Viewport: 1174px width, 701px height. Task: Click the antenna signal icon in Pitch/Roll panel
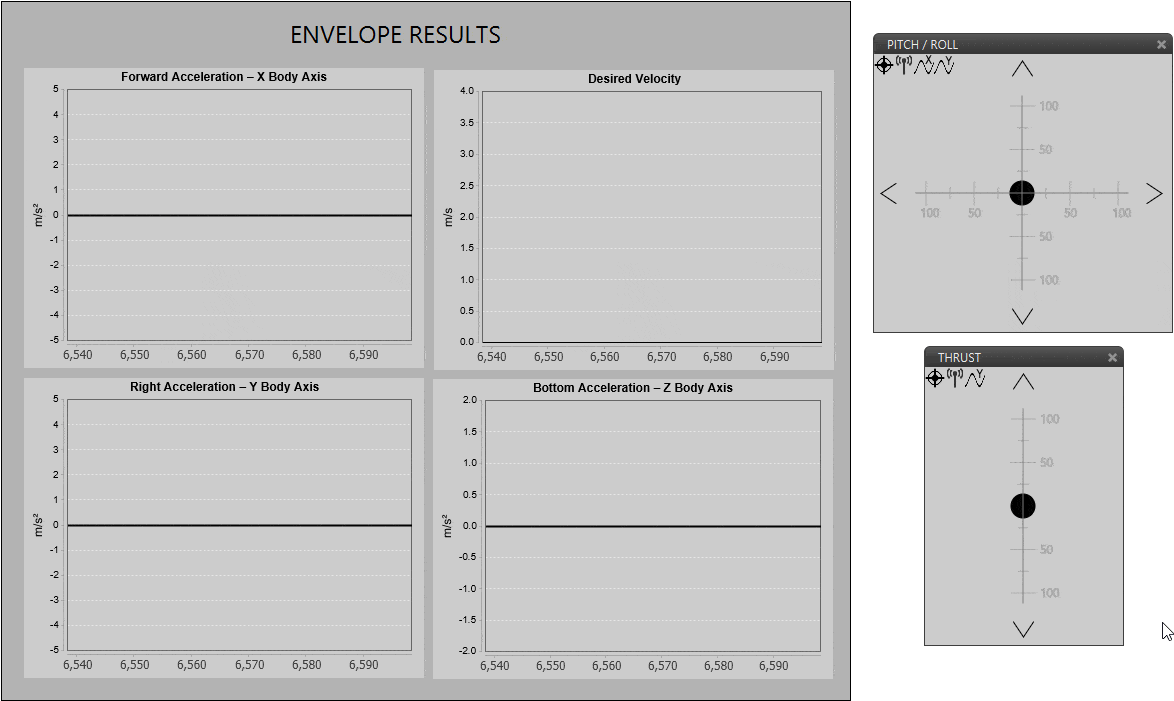tap(904, 65)
